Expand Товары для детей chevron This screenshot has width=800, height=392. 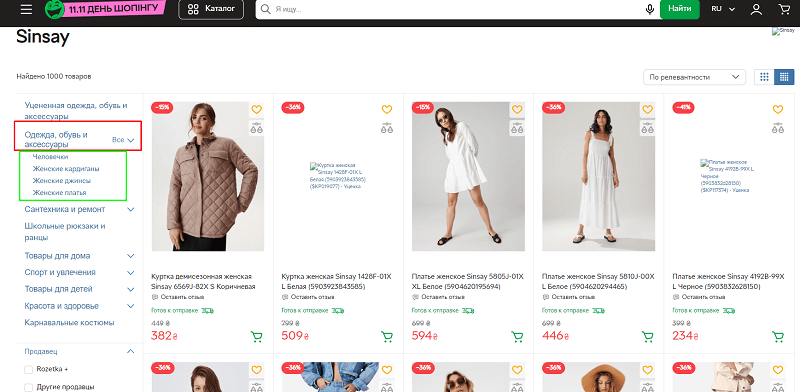click(131, 289)
